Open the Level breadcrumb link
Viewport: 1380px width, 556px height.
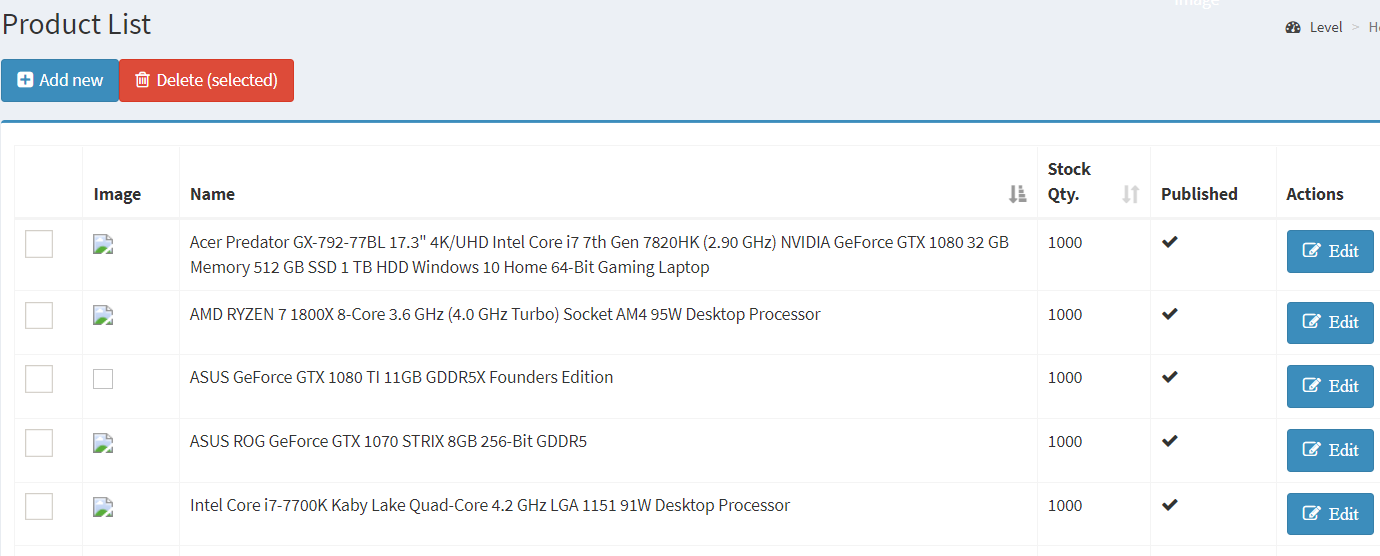point(1326,27)
